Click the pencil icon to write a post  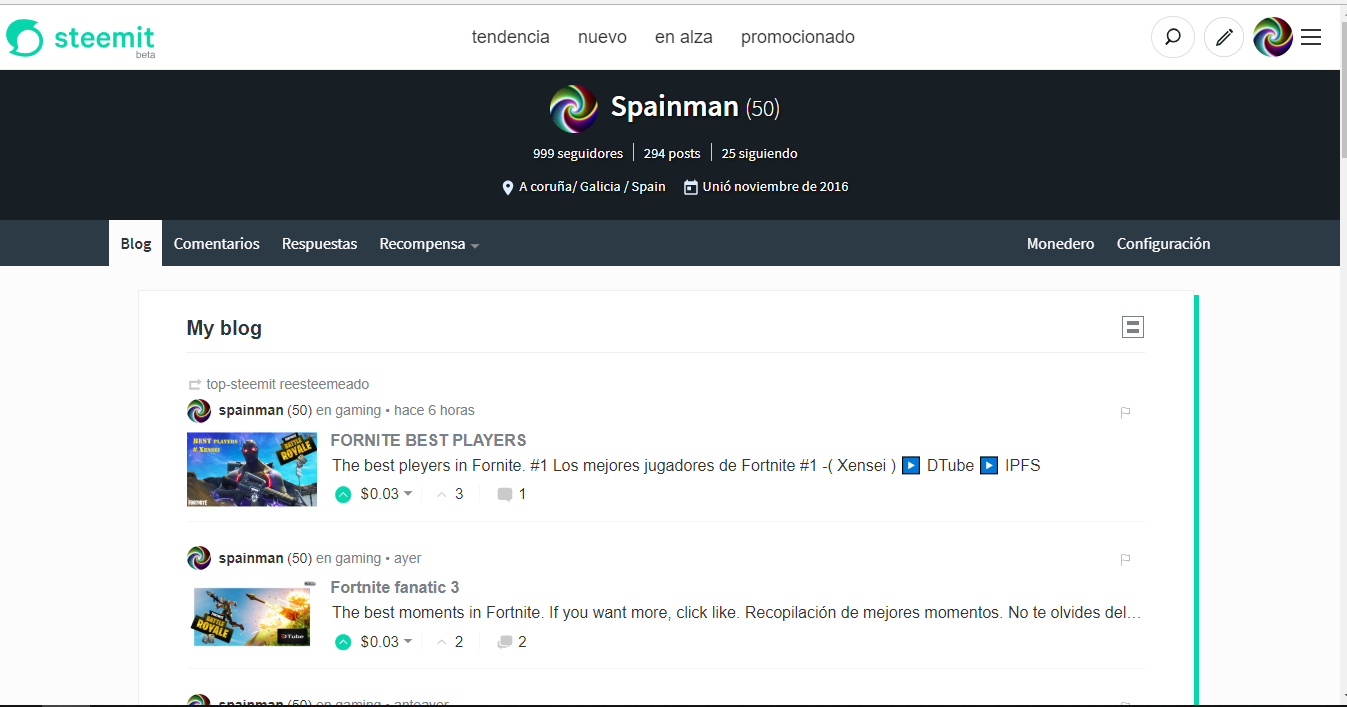[1224, 36]
